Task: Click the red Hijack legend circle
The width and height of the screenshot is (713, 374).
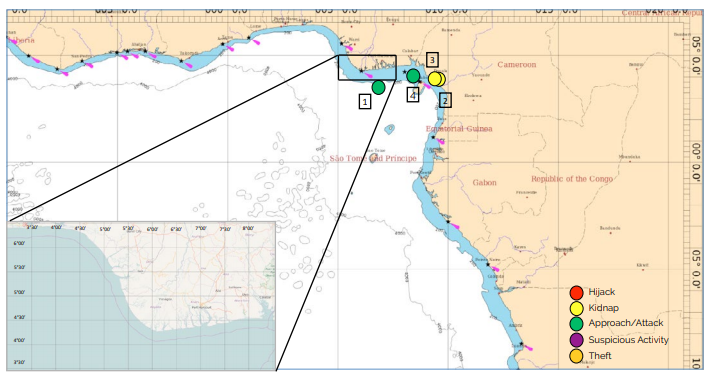Action: coord(576,293)
